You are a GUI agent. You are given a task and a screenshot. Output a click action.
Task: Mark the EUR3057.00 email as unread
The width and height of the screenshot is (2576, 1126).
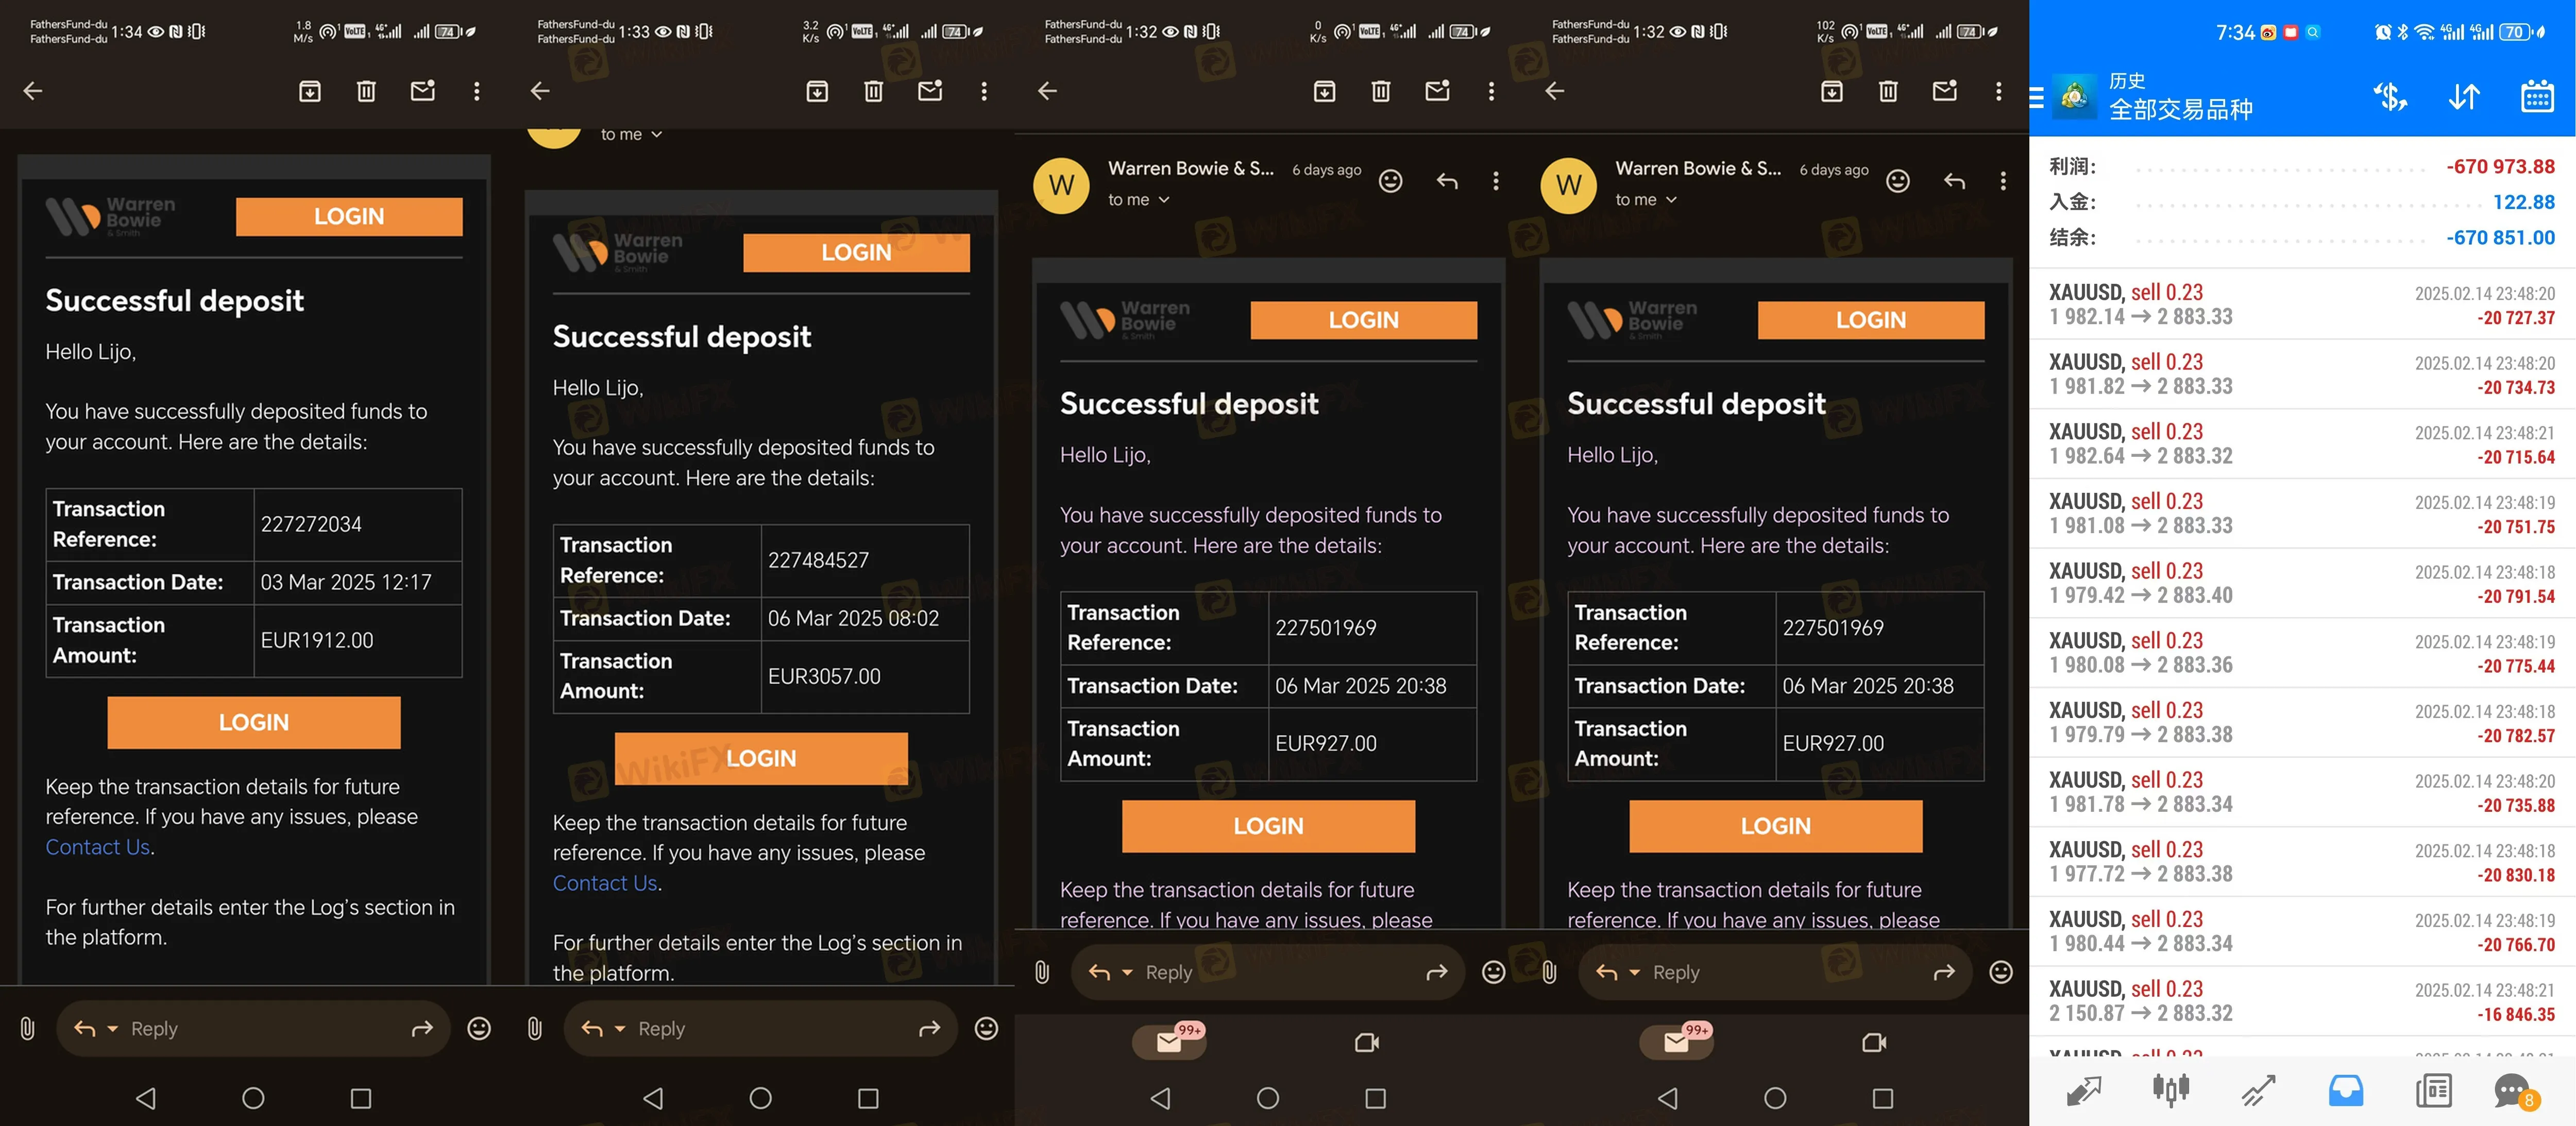click(x=930, y=91)
